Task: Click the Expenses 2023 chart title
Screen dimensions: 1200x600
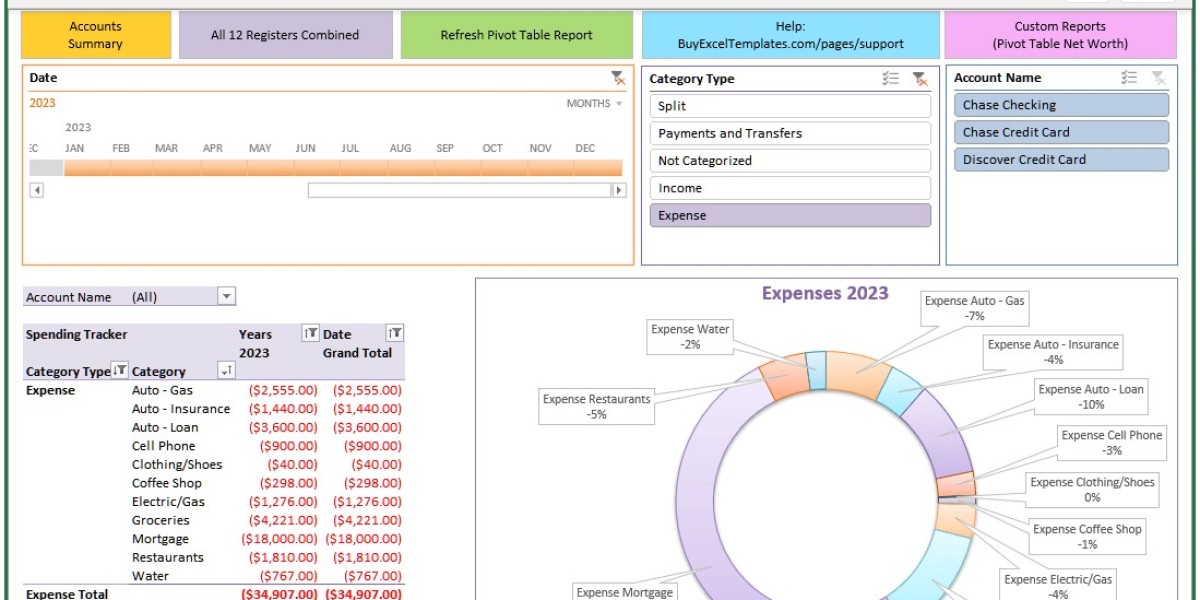Action: tap(825, 293)
